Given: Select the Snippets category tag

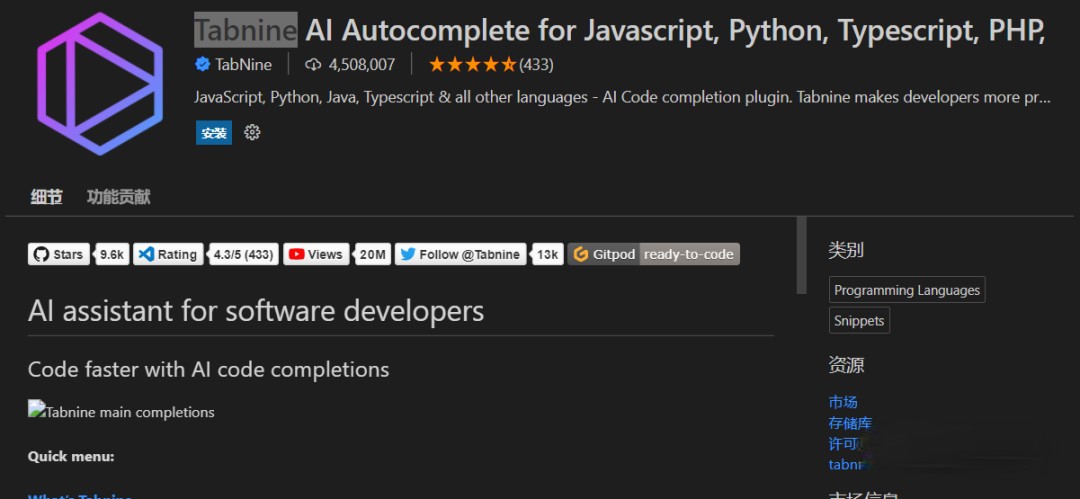Looking at the screenshot, I should [x=859, y=321].
